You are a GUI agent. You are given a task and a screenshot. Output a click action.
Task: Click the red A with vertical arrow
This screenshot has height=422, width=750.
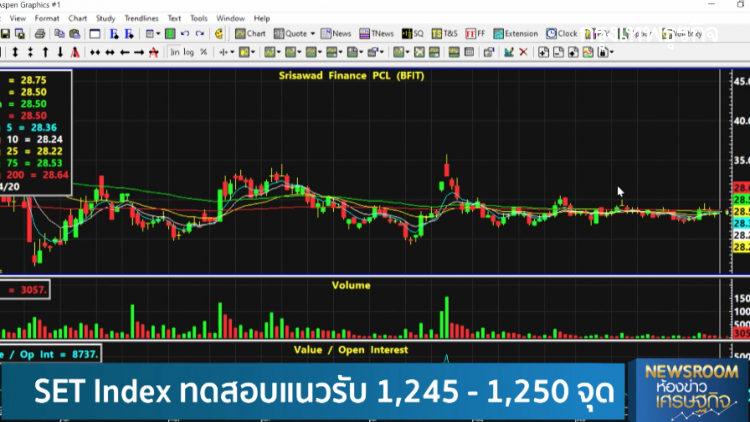(75, 52)
